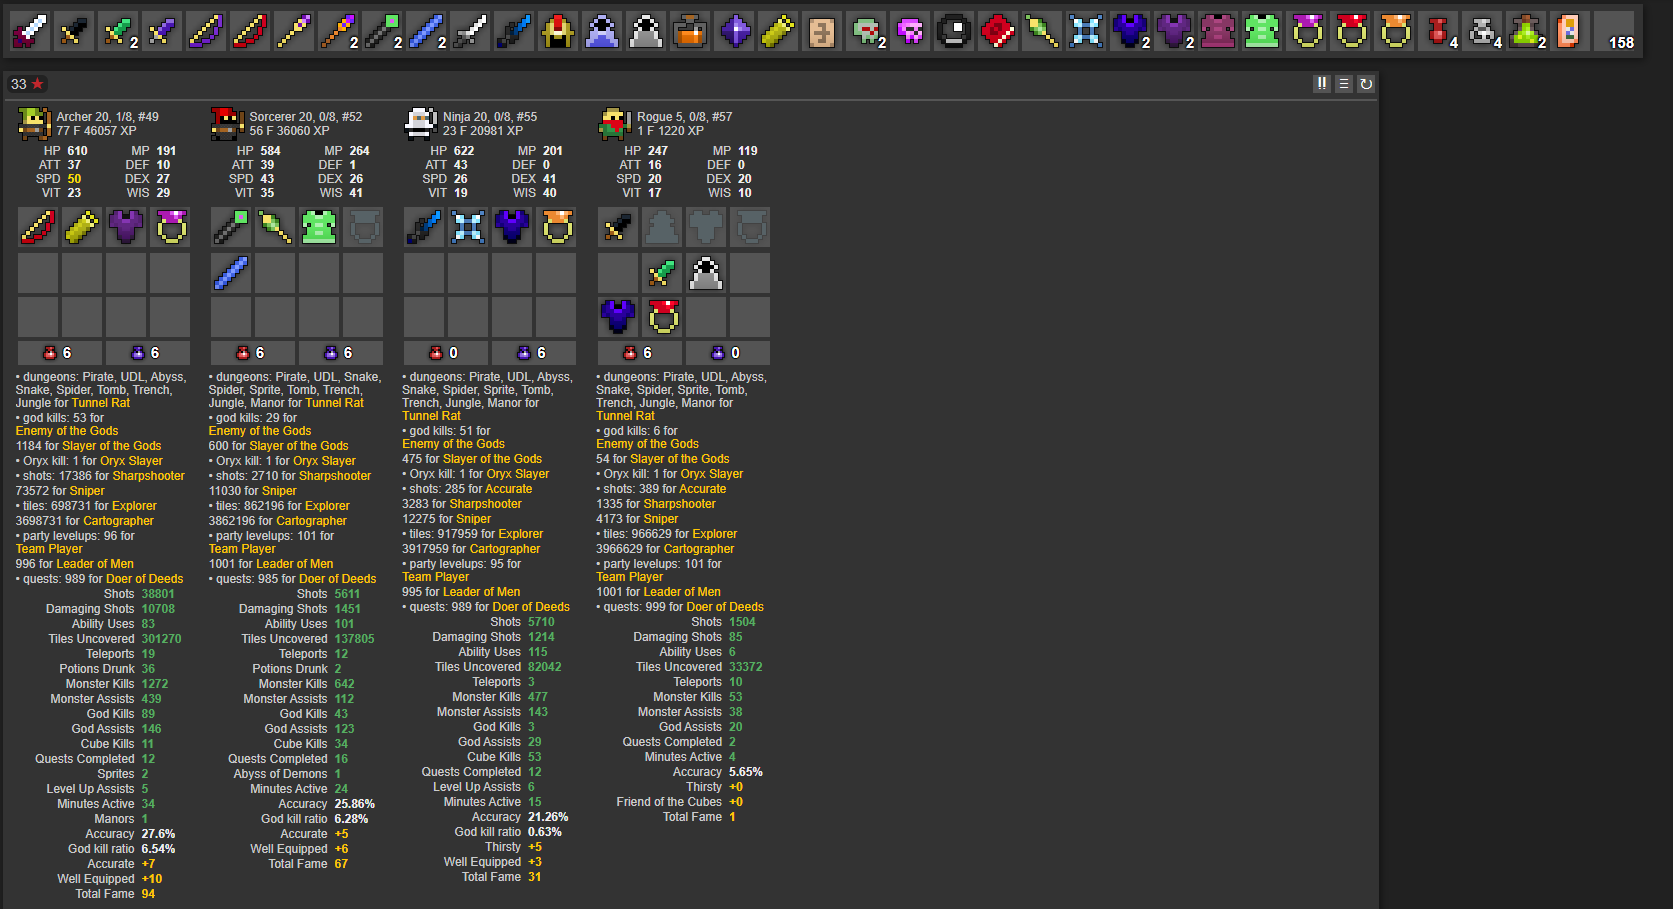Click the 'Archer 20, 1/8, #49' title
This screenshot has width=1673, height=909.
click(x=108, y=117)
